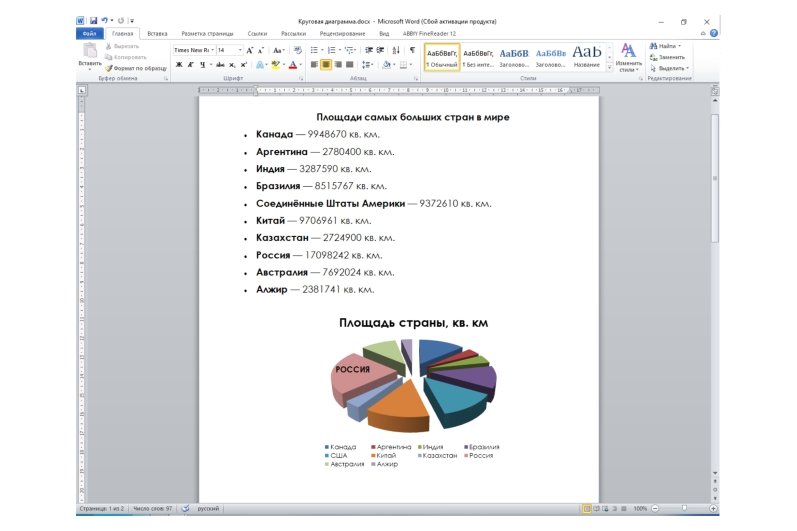Click Format Painter (Формат по образцу)
This screenshot has height=531, width=797.
pyautogui.click(x=136, y=68)
